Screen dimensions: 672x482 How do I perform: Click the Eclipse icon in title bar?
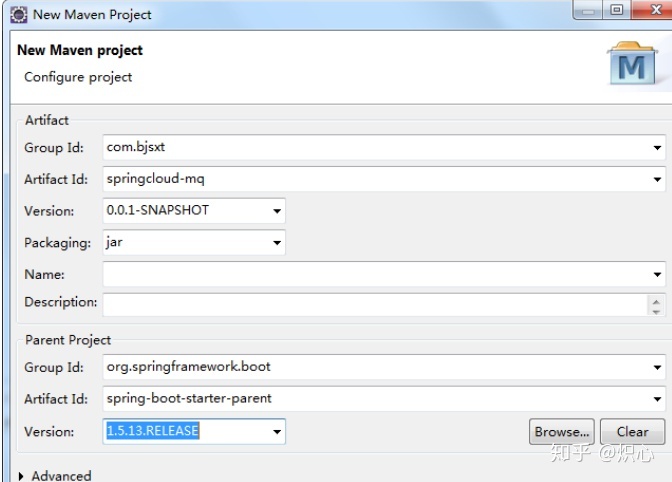click(18, 15)
